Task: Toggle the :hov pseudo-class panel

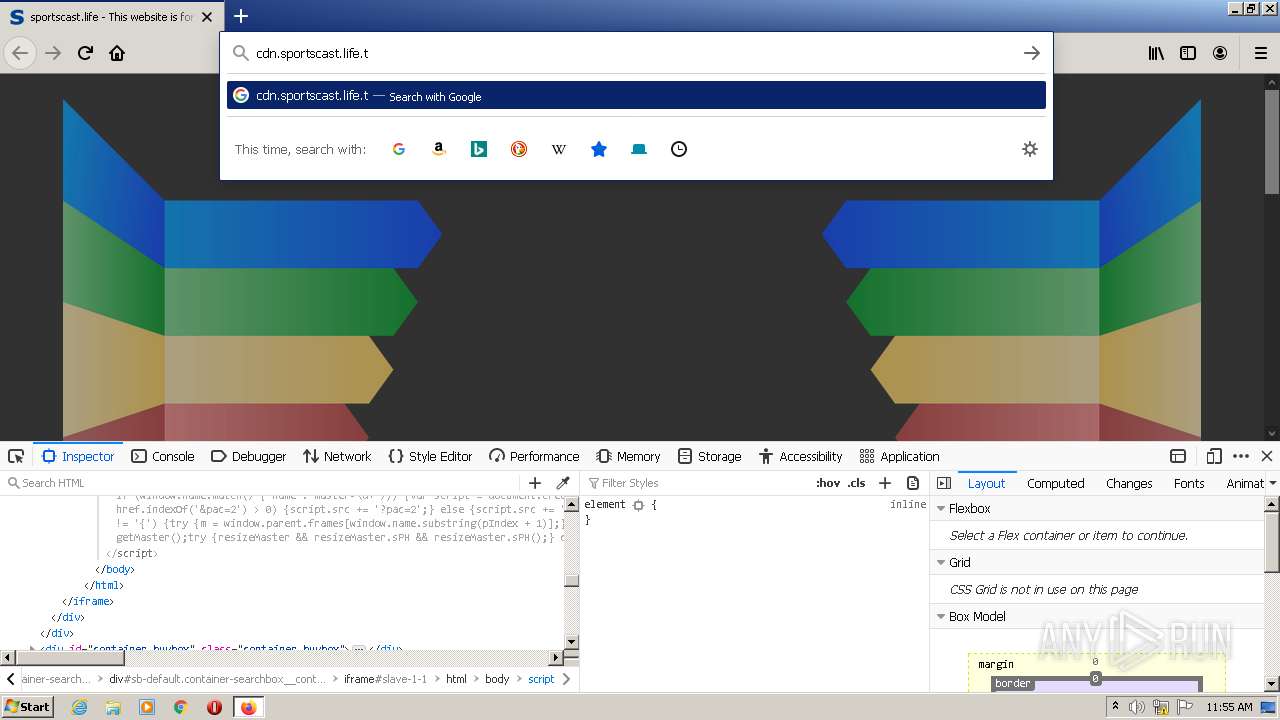Action: click(828, 483)
